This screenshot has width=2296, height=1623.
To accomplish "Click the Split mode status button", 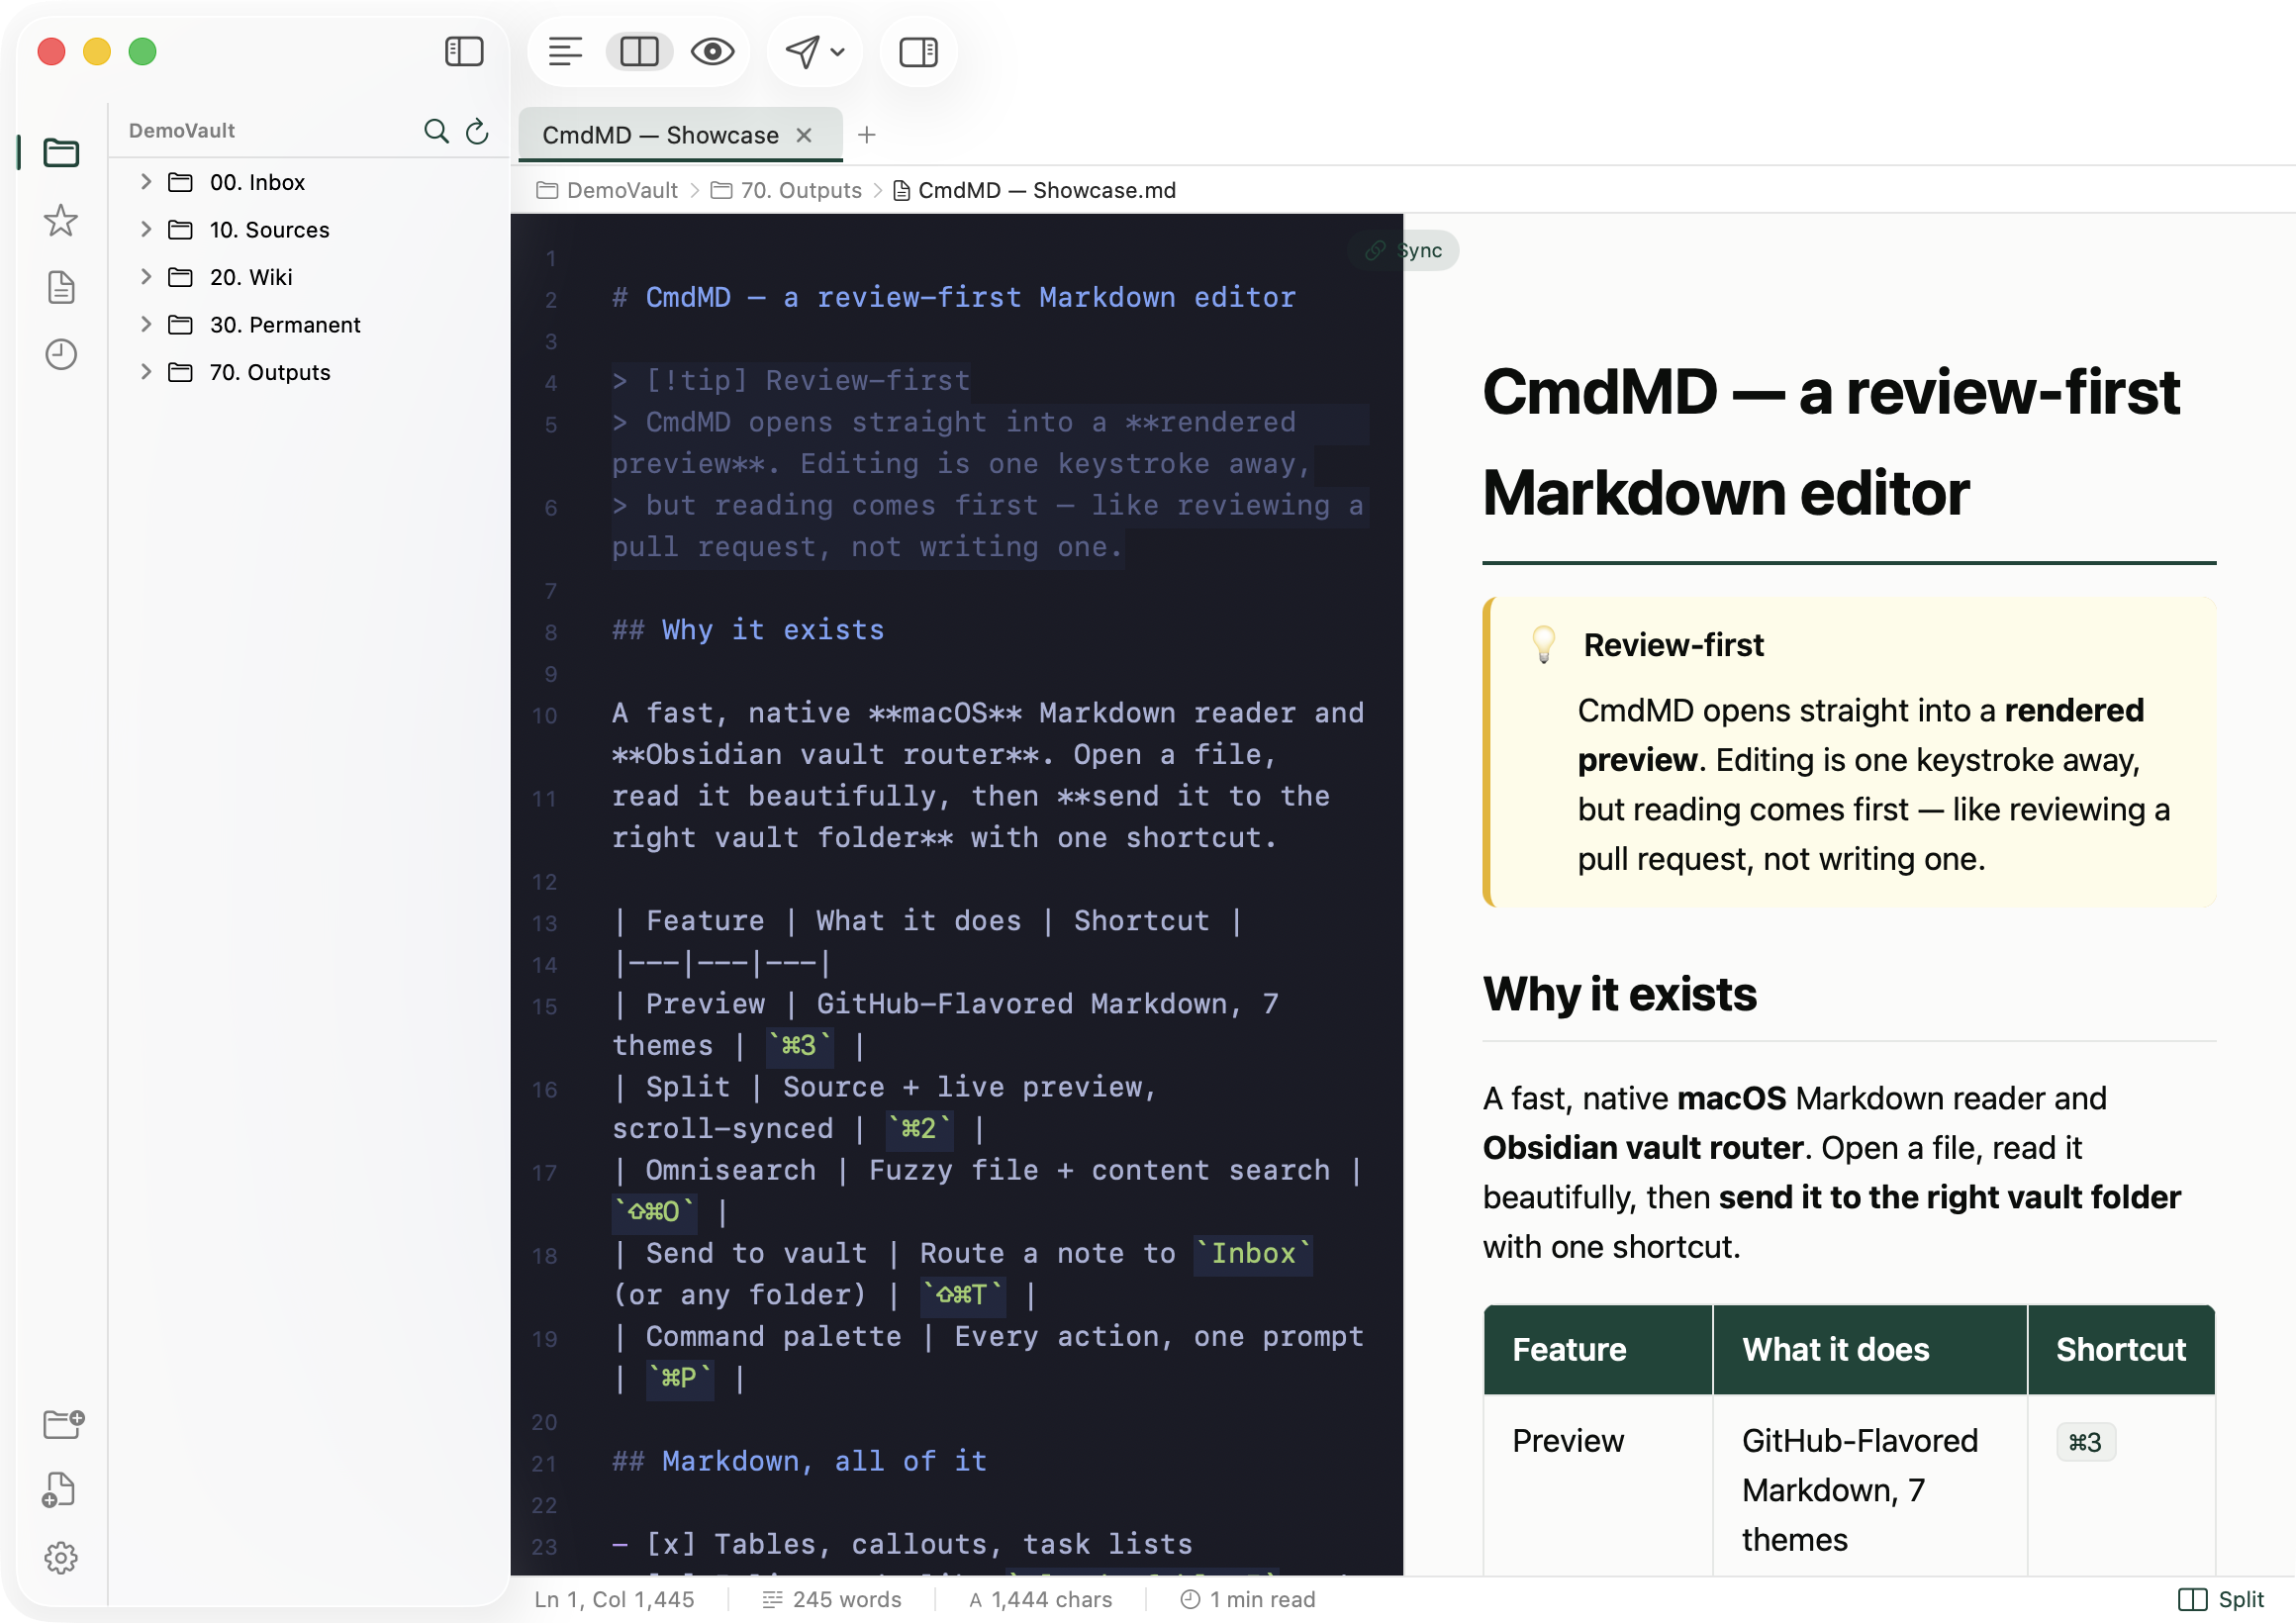I will coord(2220,1599).
